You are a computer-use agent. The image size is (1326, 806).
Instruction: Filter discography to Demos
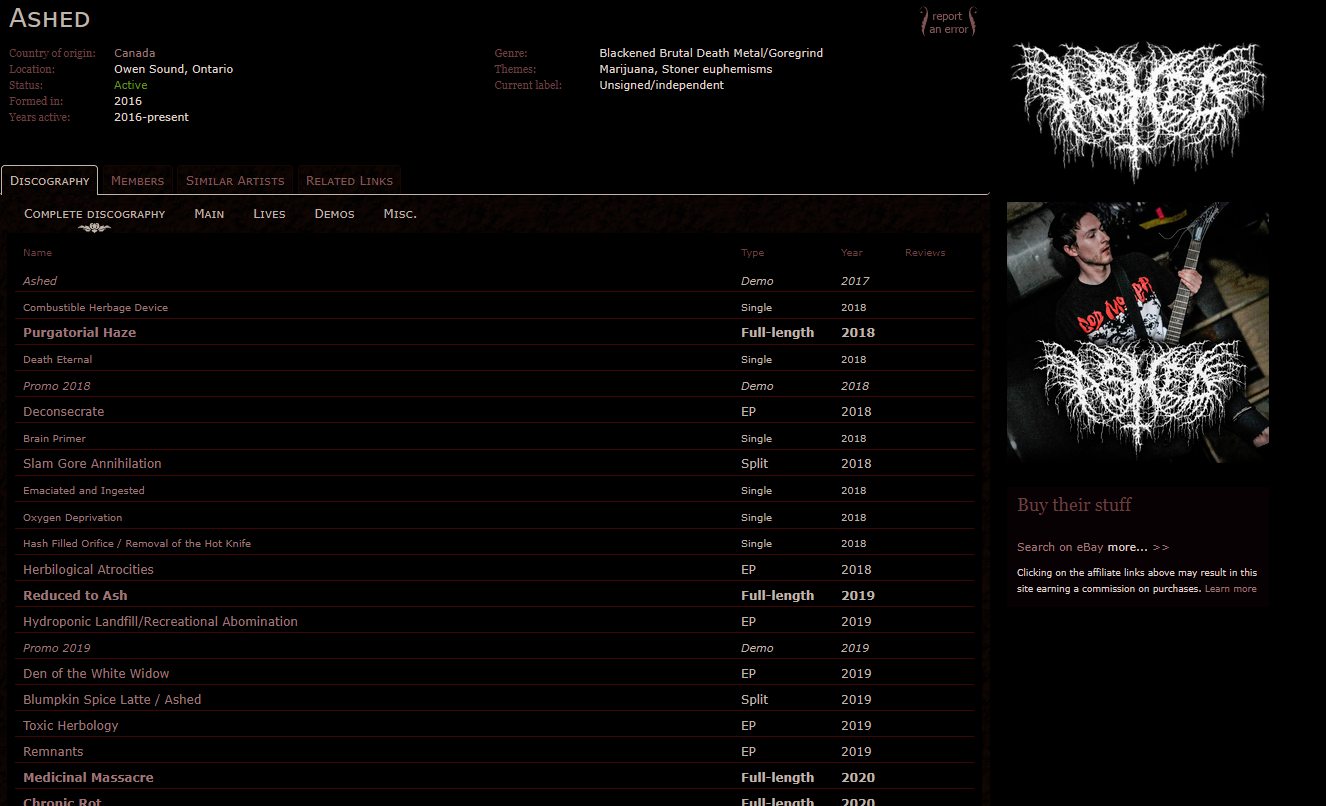pyautogui.click(x=334, y=214)
